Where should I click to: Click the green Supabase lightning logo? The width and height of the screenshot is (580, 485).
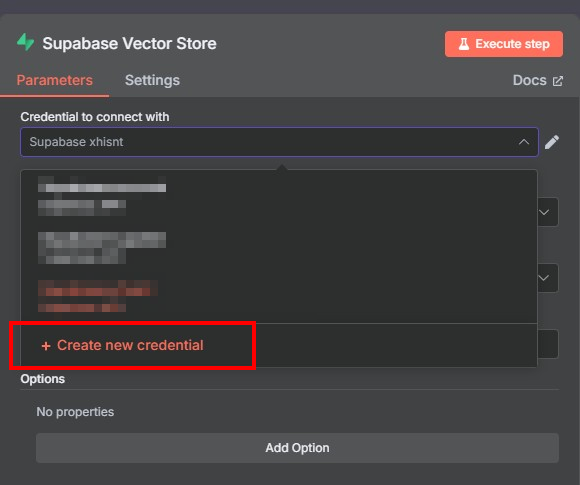point(26,42)
